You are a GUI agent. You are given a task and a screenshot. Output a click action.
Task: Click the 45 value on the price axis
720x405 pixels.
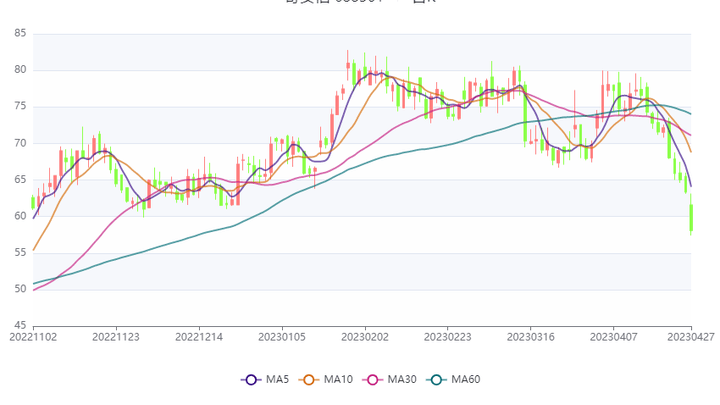tap(20, 326)
